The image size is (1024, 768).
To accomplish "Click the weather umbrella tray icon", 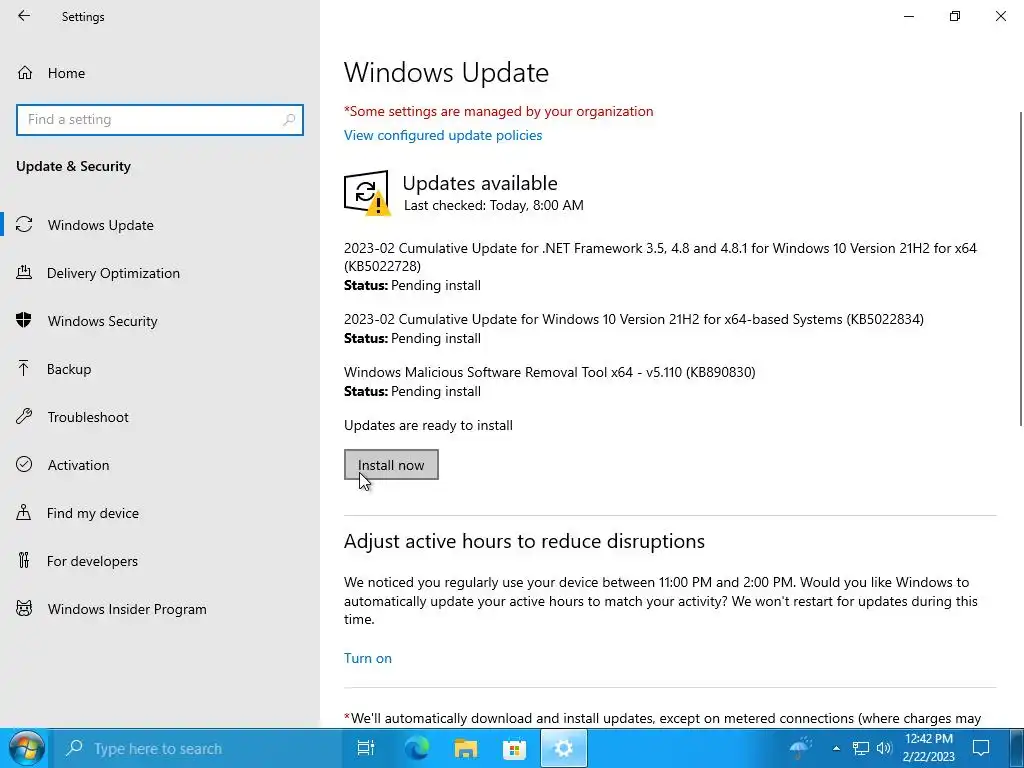I will pyautogui.click(x=801, y=748).
